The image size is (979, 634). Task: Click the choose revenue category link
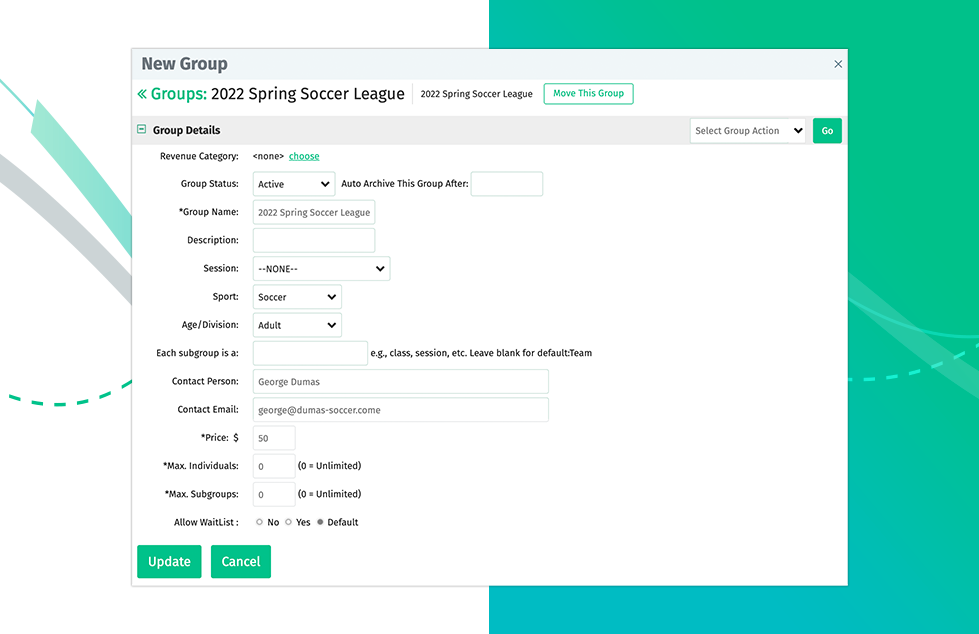(x=304, y=156)
